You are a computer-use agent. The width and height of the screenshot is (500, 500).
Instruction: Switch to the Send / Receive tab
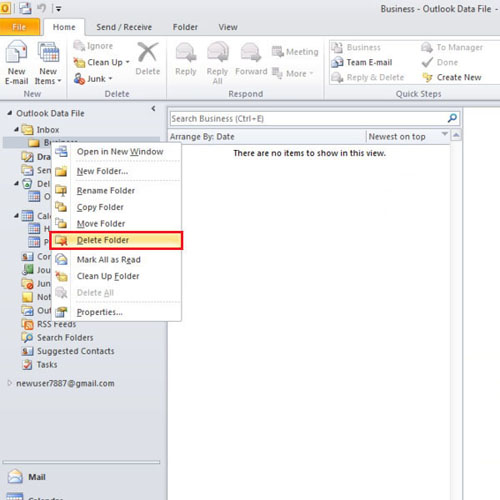click(124, 27)
